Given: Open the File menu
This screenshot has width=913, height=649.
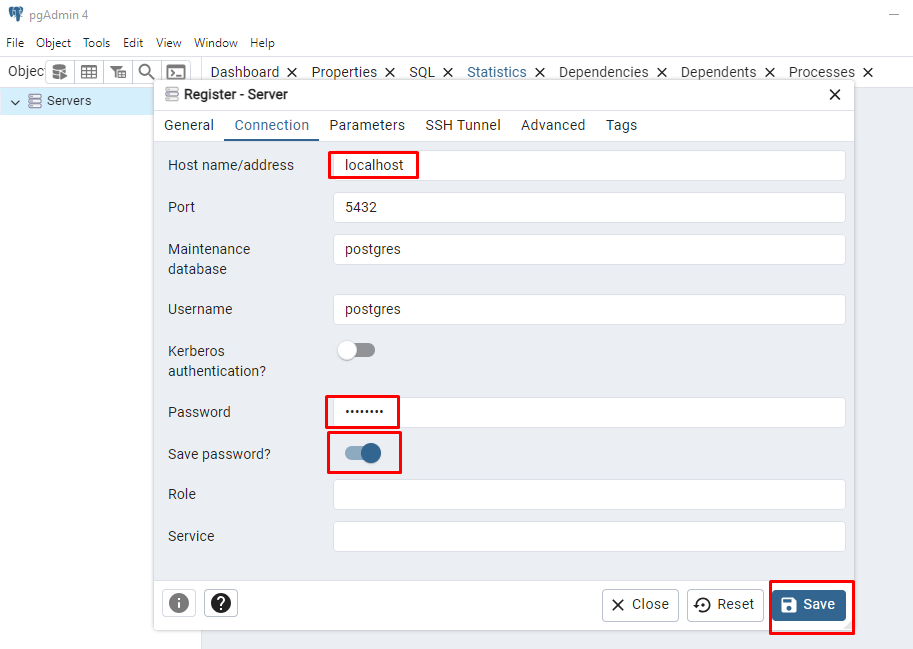Looking at the screenshot, I should pyautogui.click(x=15, y=43).
